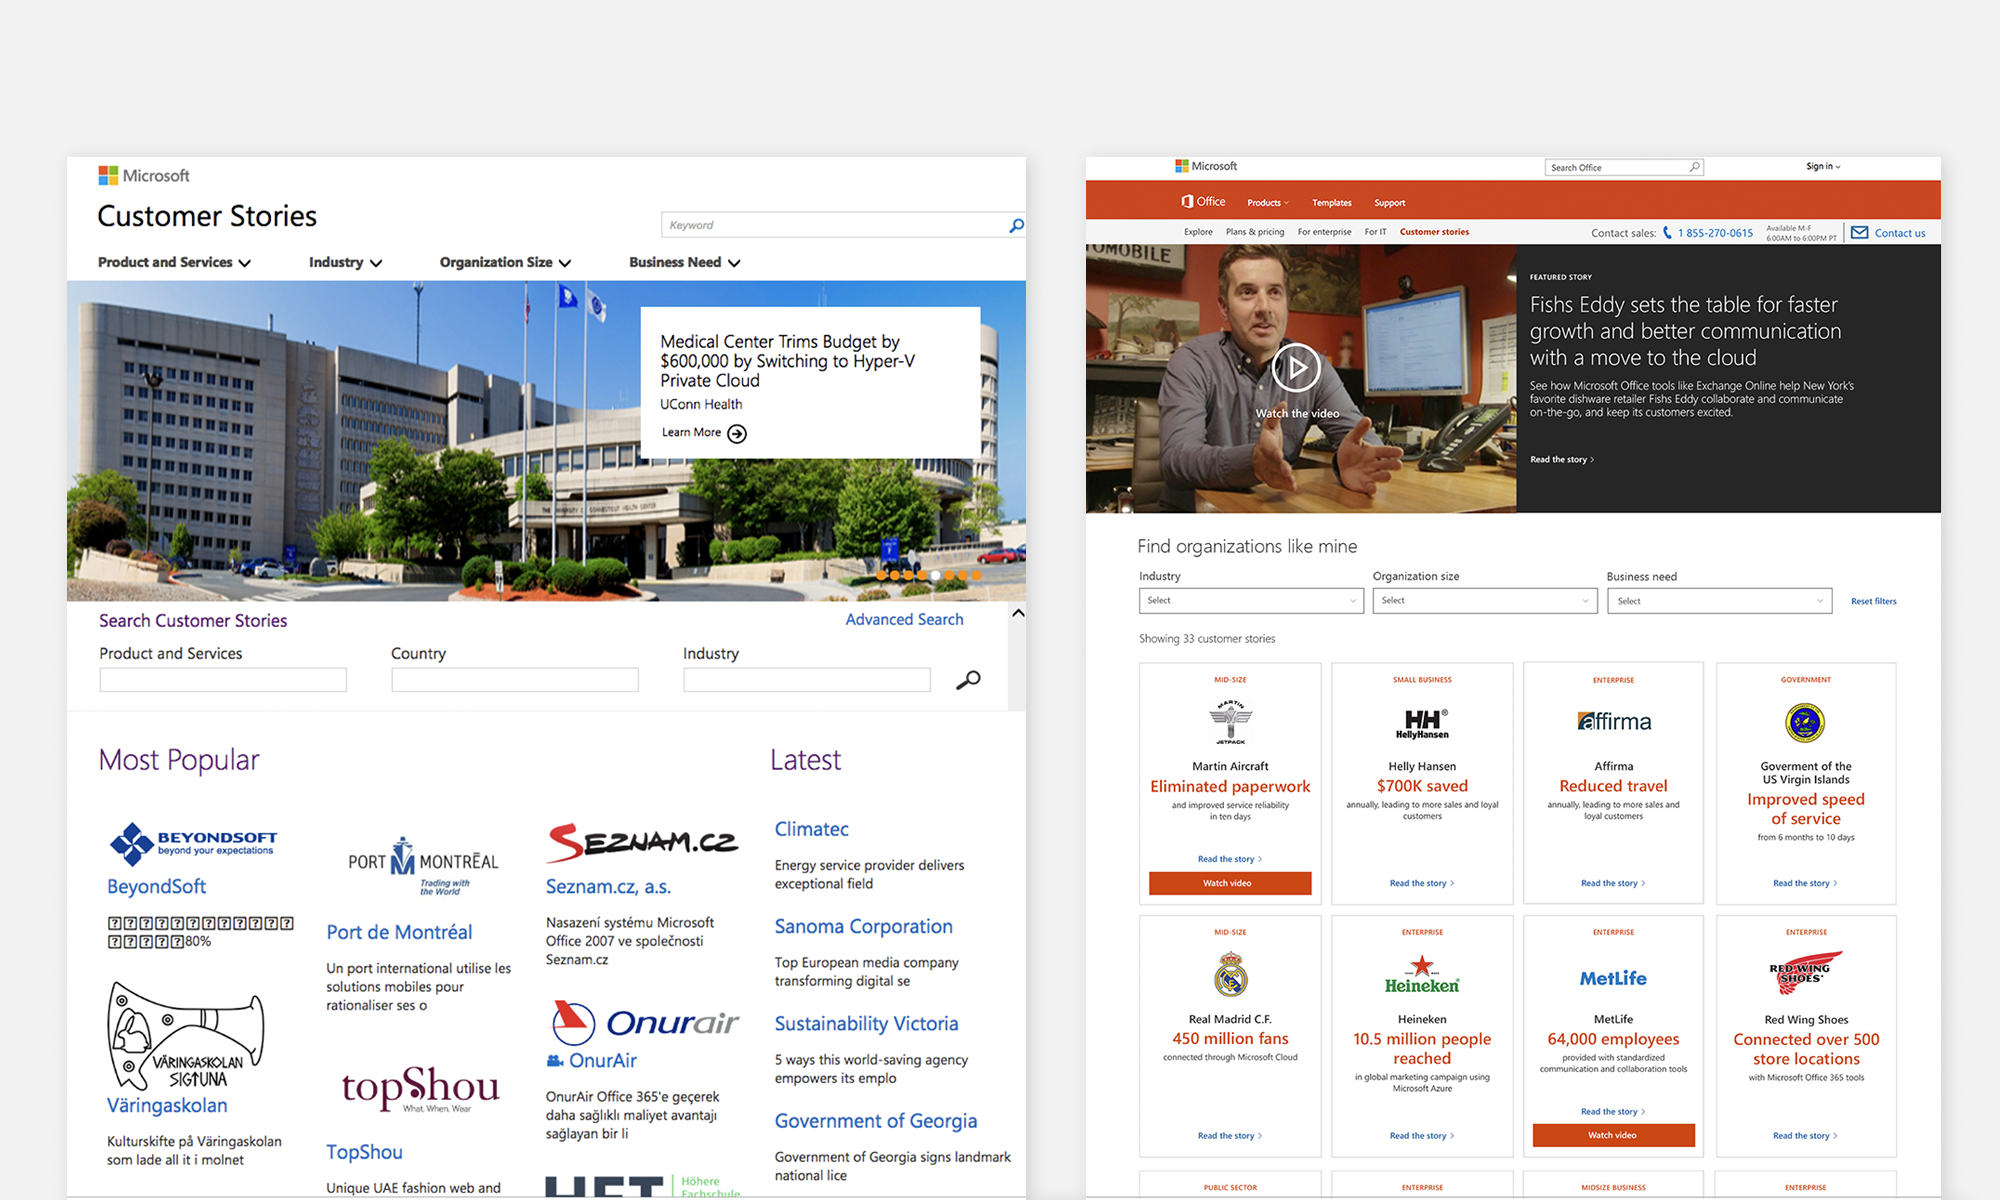This screenshot has height=1200, width=2000.
Task: Click the Microsoft logo on Office page
Action: (x=1206, y=166)
